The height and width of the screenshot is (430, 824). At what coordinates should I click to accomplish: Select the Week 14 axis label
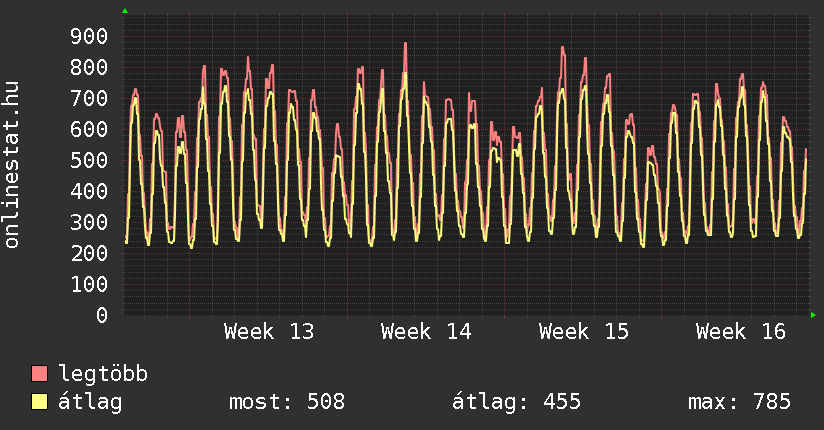(426, 332)
